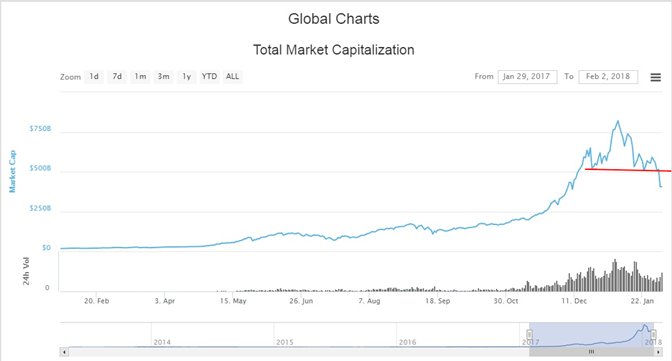Screen dimensions: 672x361
Task: Click the Global Charts heading
Action: click(x=333, y=19)
